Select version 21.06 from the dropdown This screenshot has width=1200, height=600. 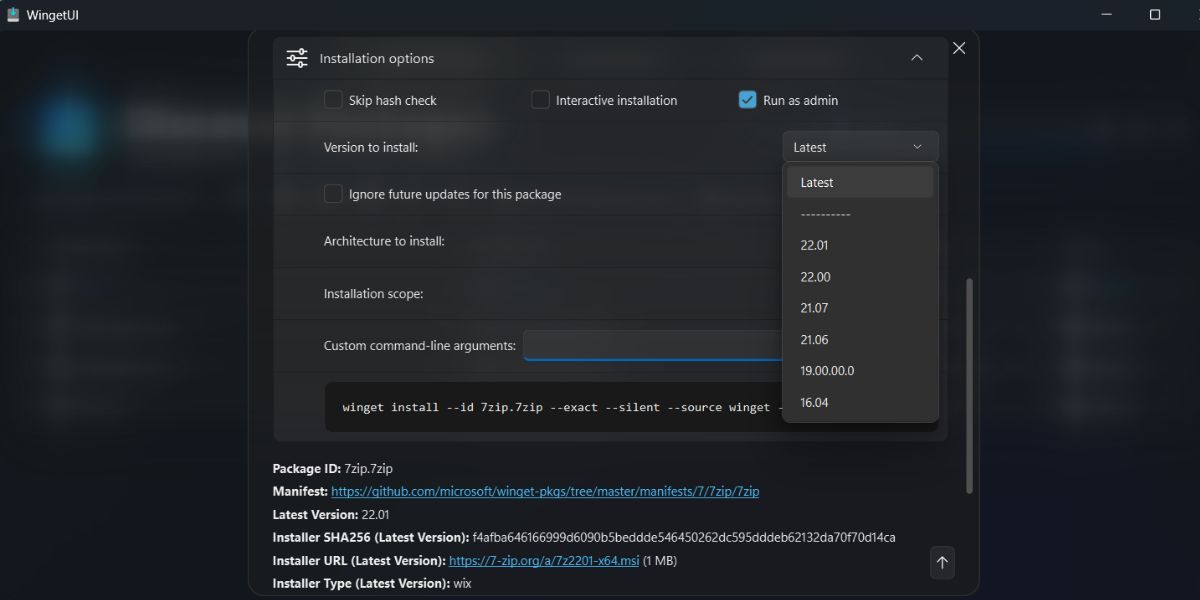860,340
